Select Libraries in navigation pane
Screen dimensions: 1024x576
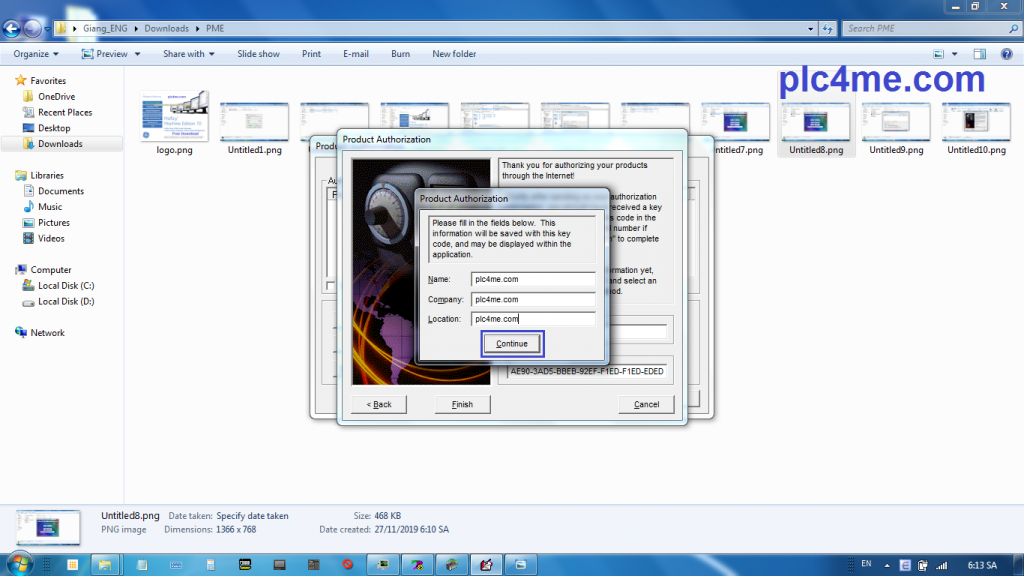click(47, 175)
